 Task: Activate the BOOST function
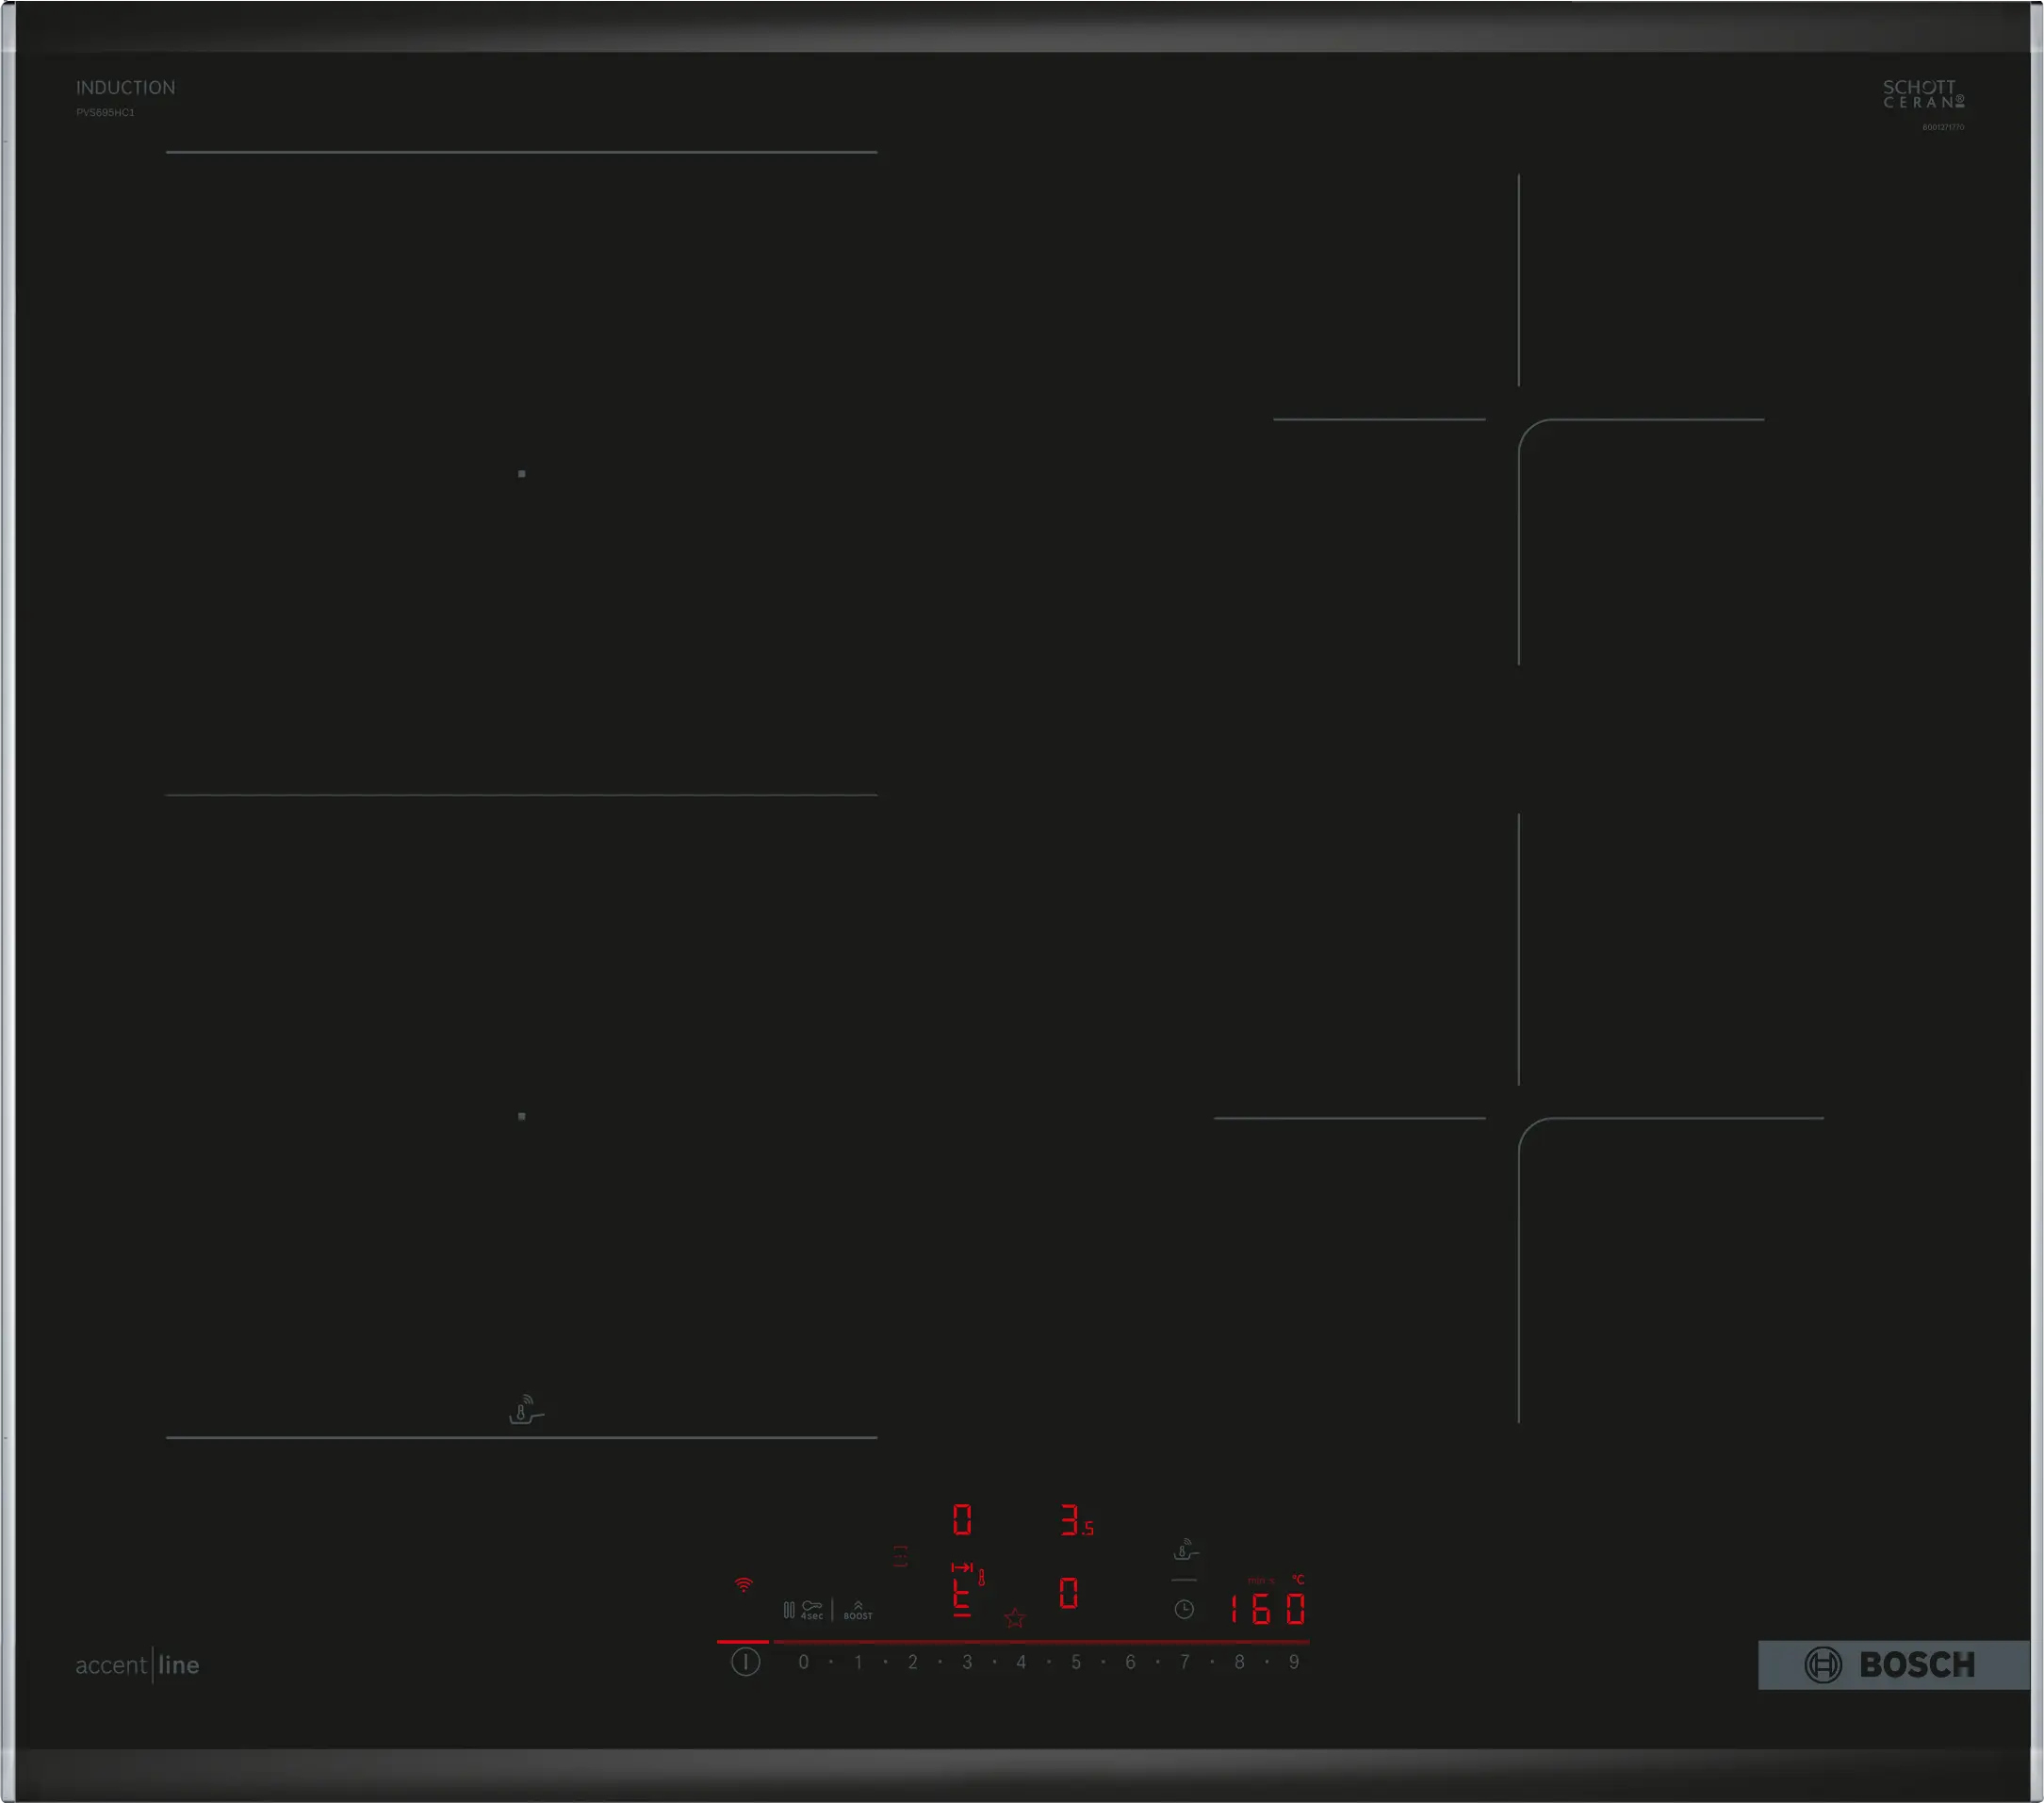(x=858, y=1610)
